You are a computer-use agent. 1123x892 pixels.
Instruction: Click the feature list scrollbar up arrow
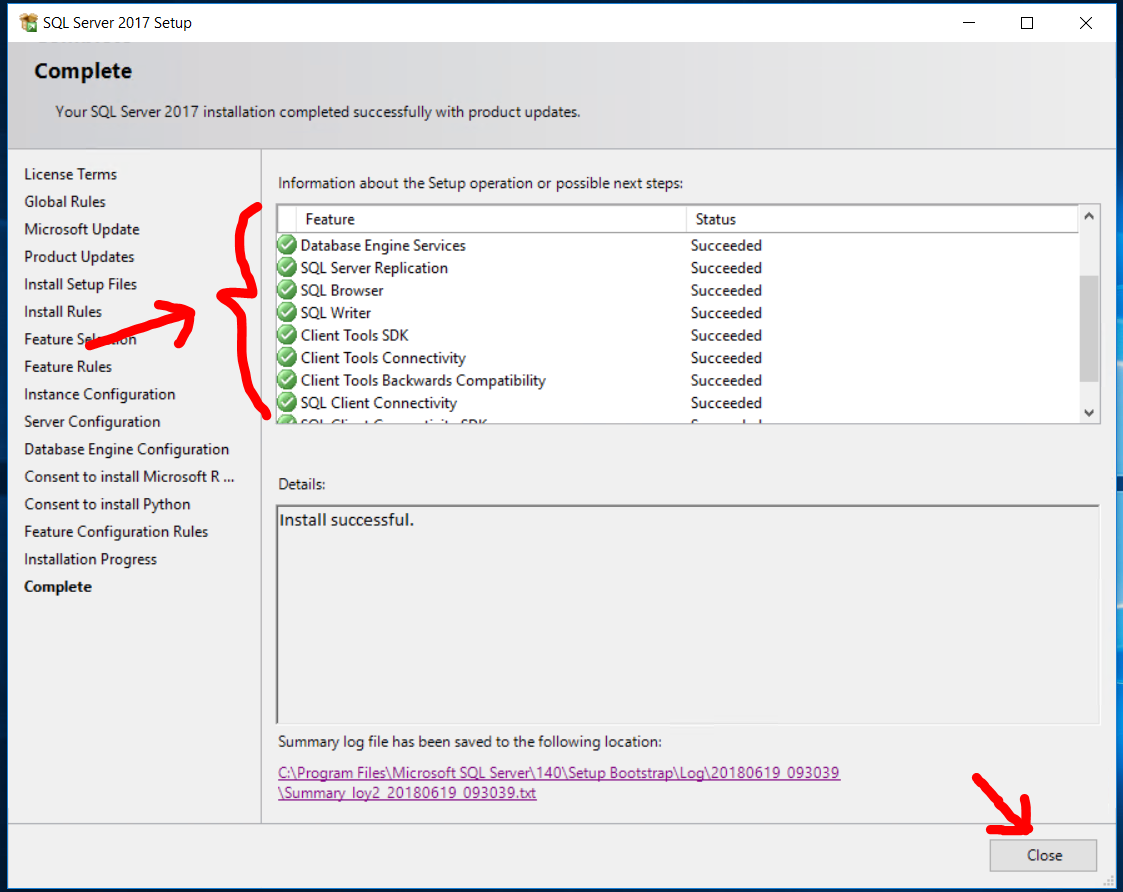pyautogui.click(x=1089, y=216)
